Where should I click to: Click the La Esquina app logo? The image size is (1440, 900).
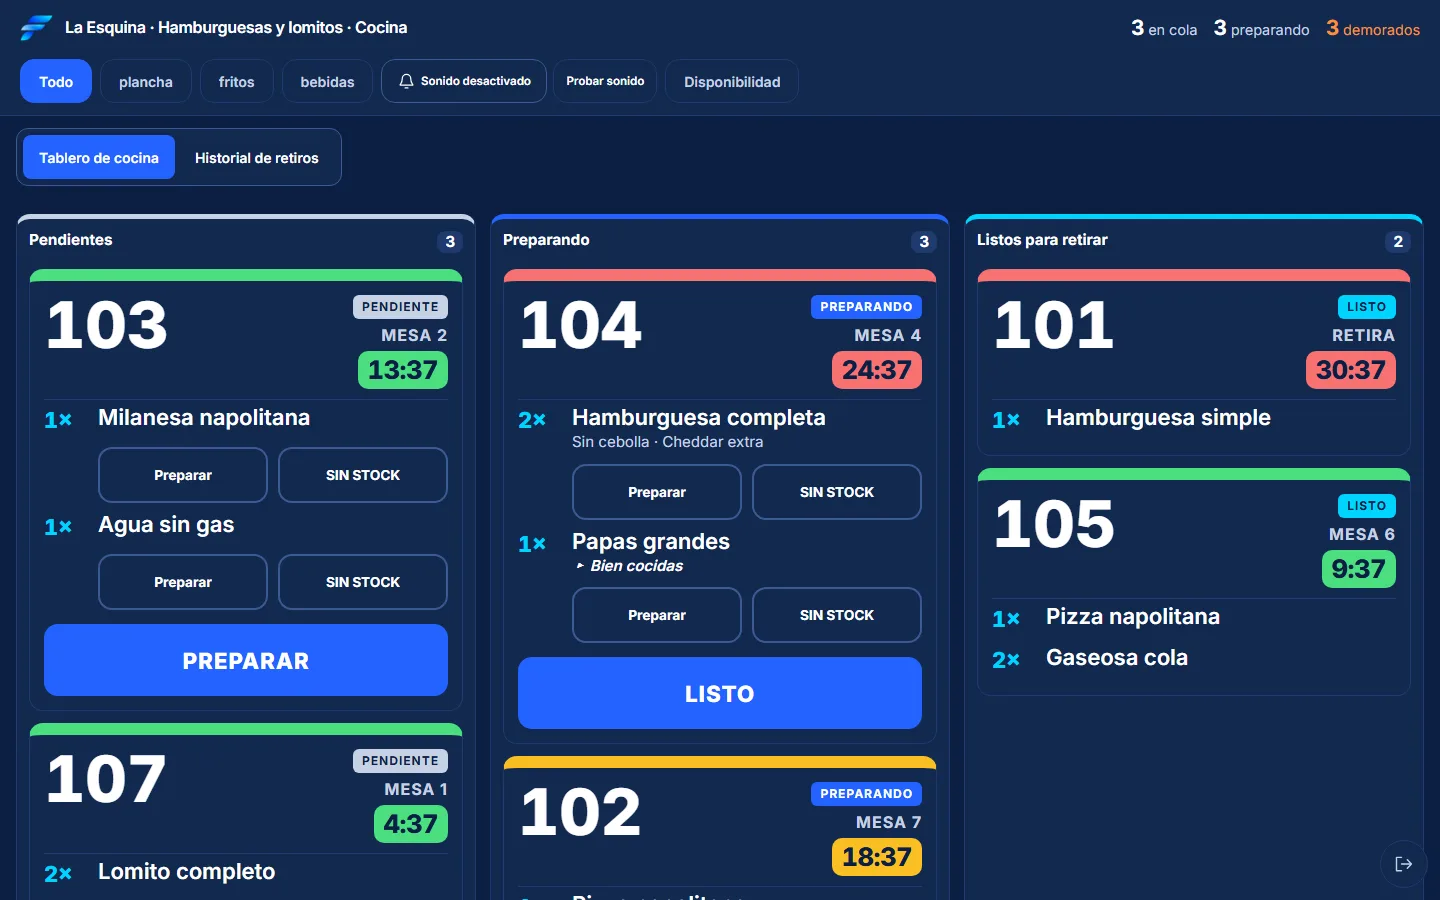point(36,28)
